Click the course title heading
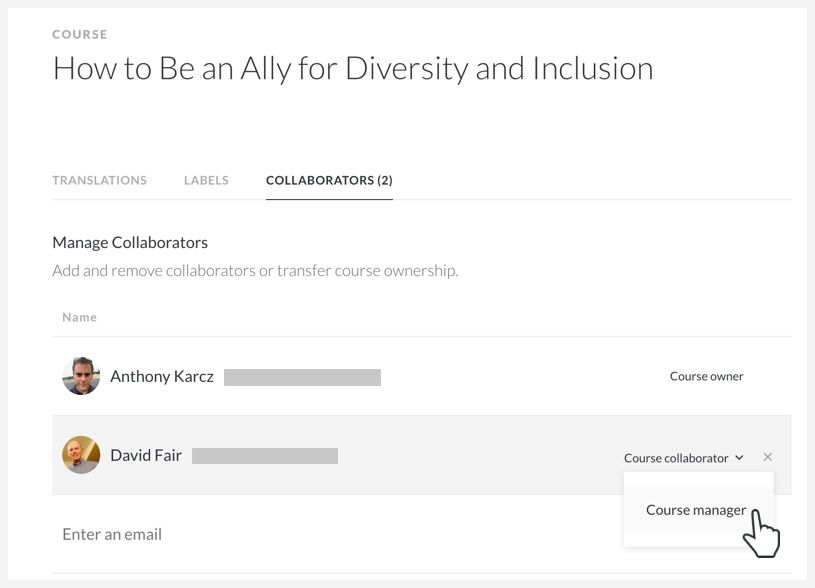 click(x=353, y=68)
